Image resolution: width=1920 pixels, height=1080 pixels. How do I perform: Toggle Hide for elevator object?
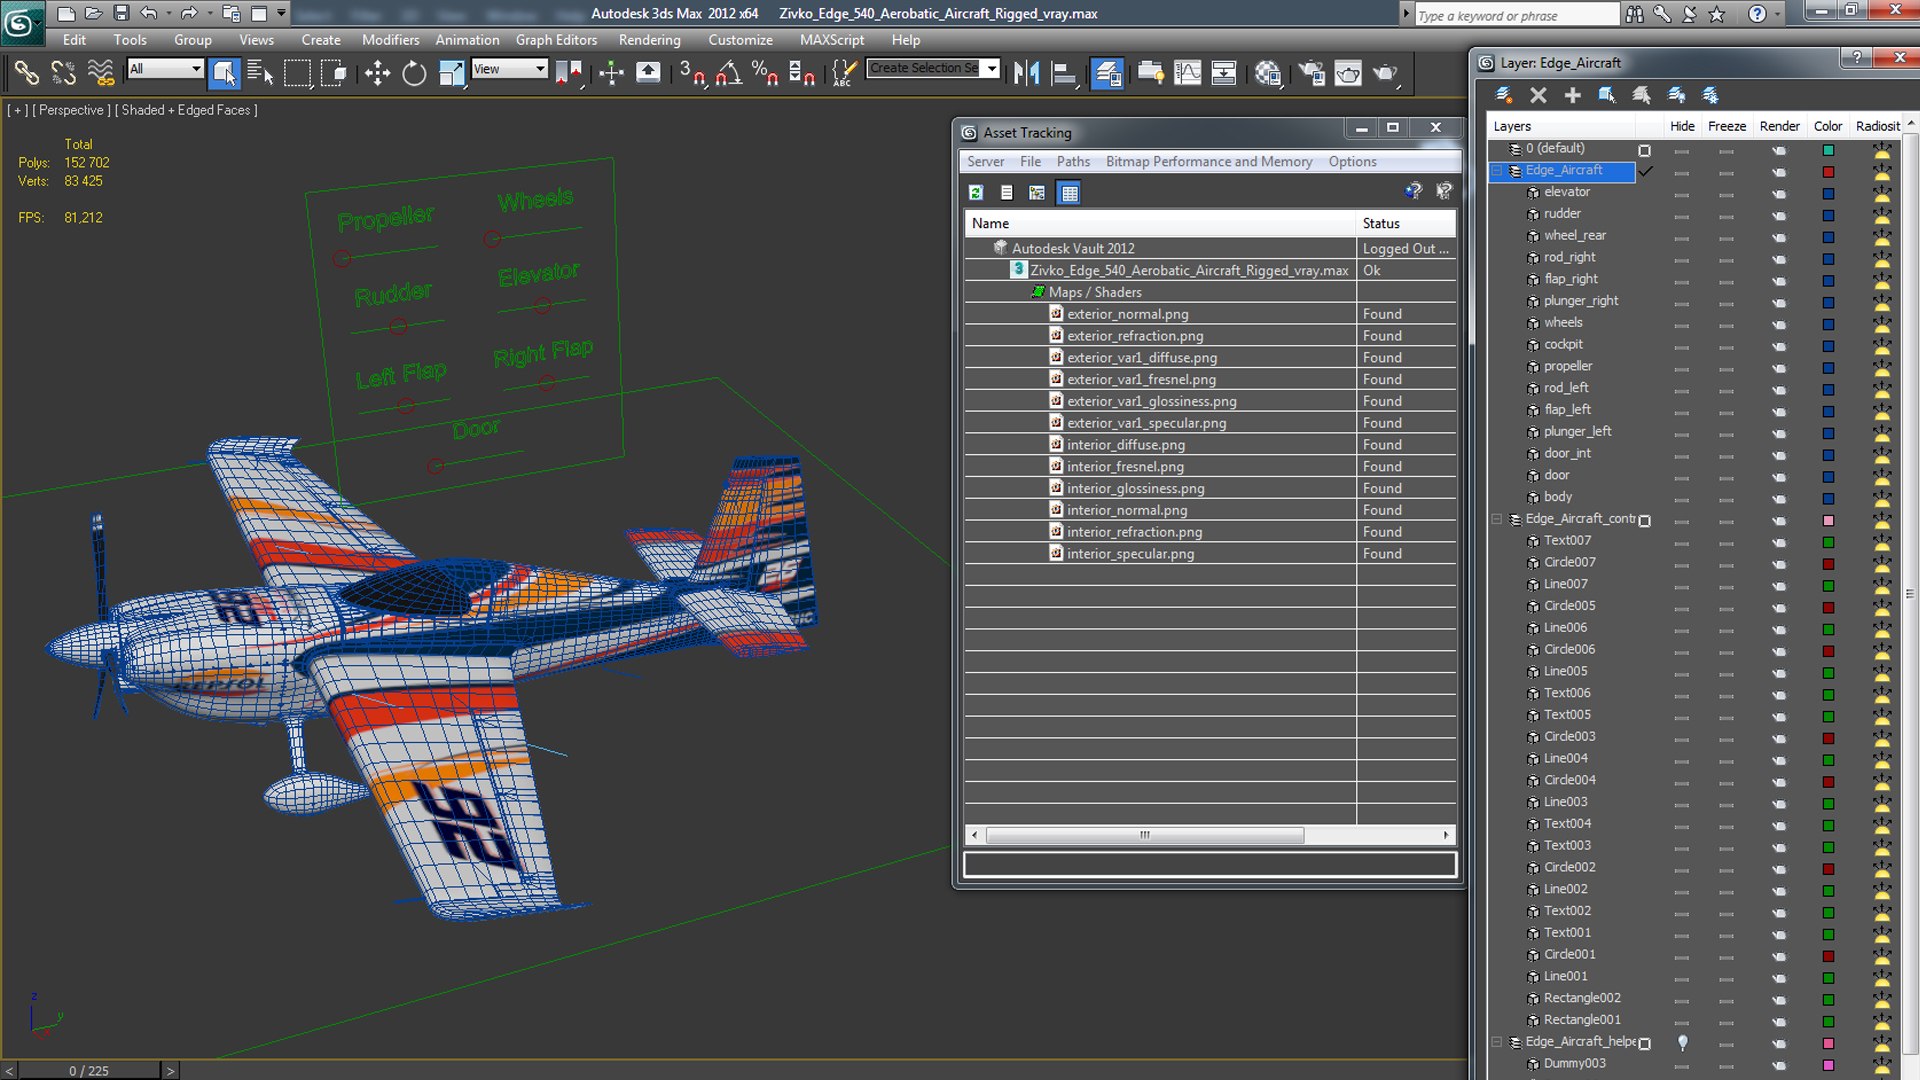1681,193
